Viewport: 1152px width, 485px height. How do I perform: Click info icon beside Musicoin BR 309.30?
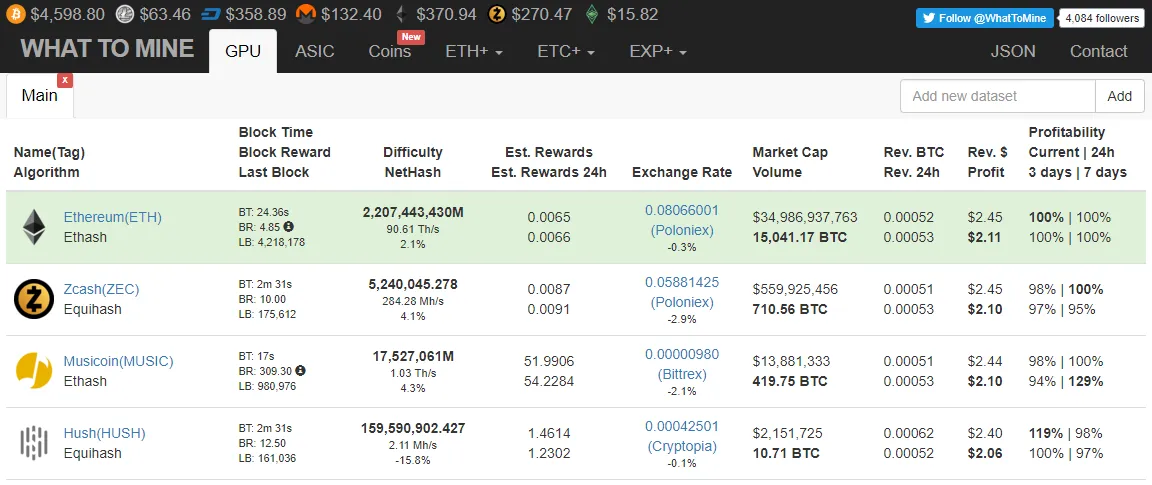click(300, 371)
